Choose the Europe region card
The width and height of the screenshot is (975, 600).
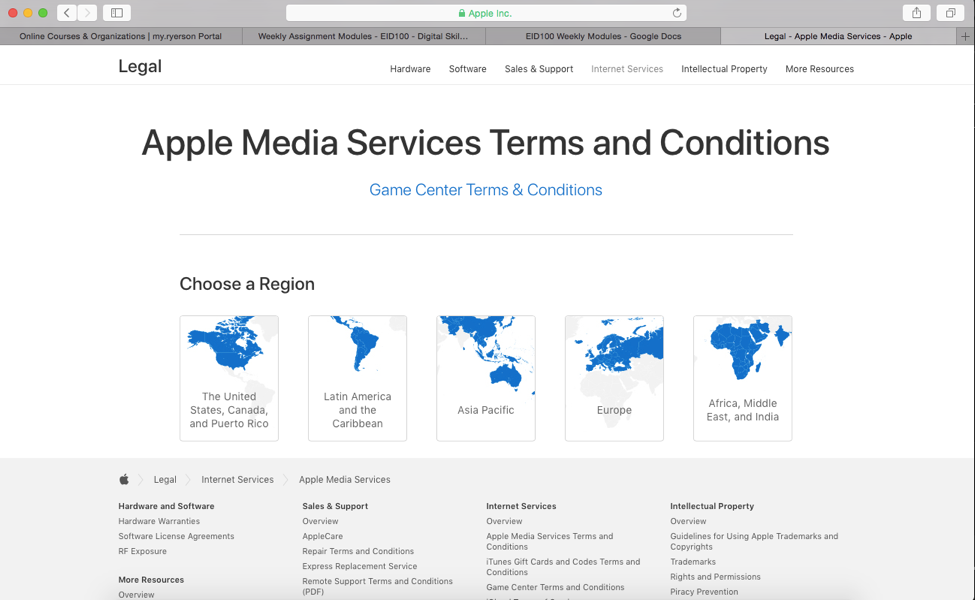point(614,378)
